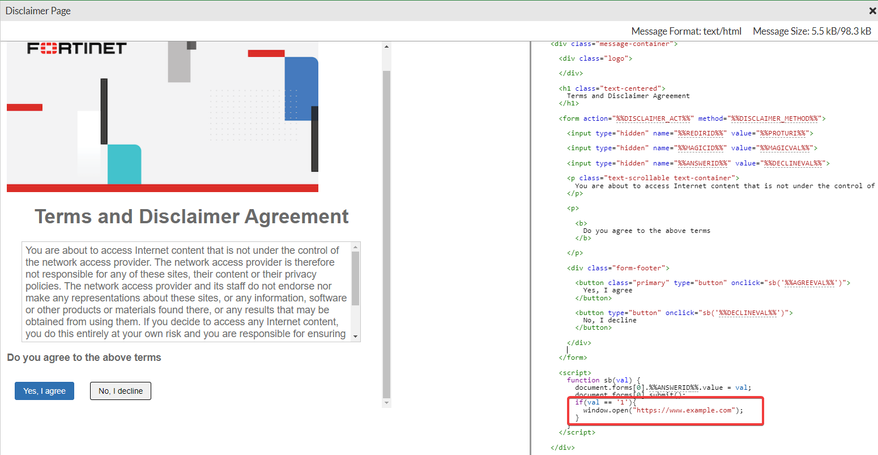The image size is (878, 455).
Task: Click the "Do you agree to the above terms" preview text
Action: (84, 357)
